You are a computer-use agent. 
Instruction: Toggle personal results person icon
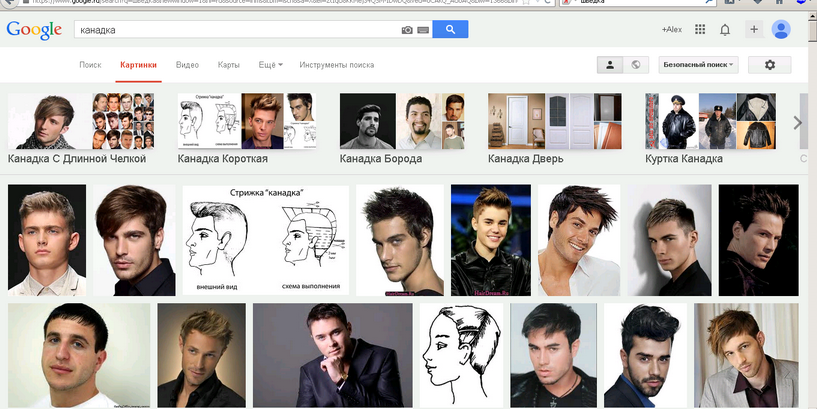(x=610, y=65)
